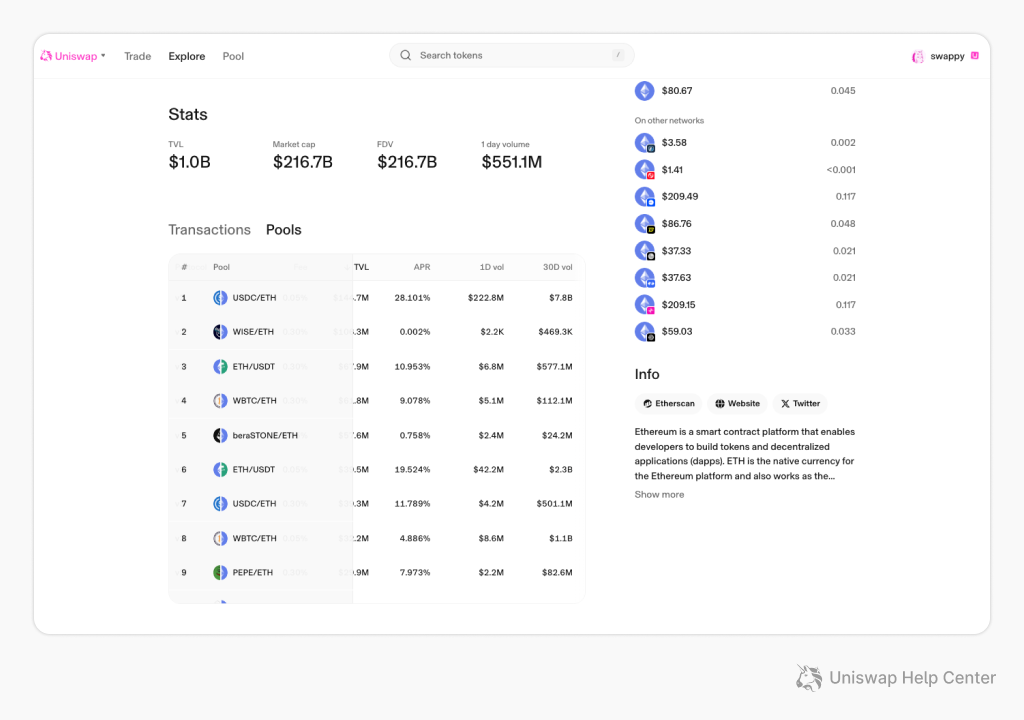This screenshot has width=1024, height=720.
Task: Switch to the Transactions tab
Action: pos(209,230)
